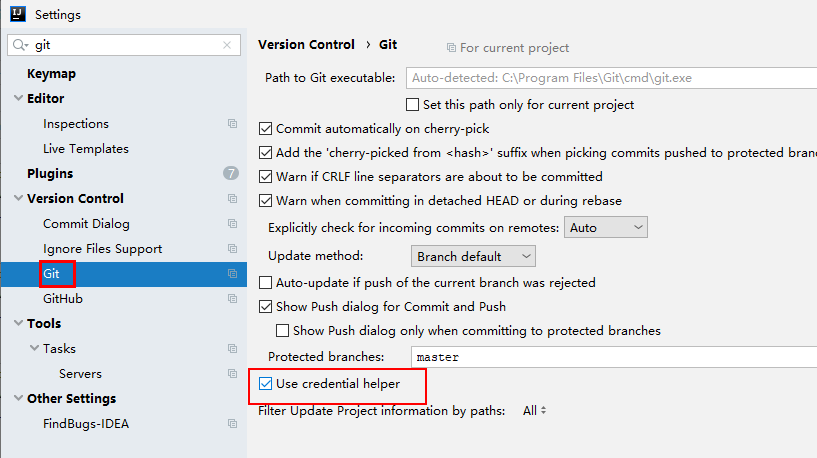The image size is (817, 458).
Task: Disable the Use credential helper checkbox
Action: click(265, 384)
